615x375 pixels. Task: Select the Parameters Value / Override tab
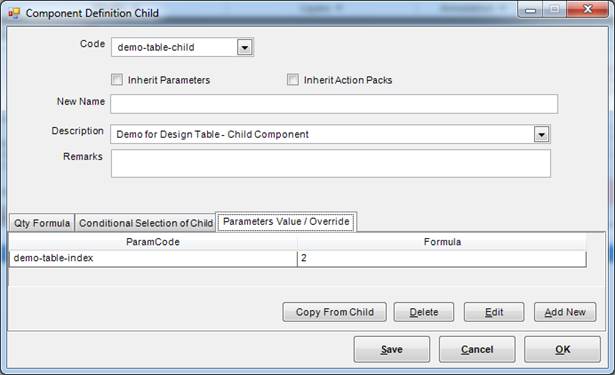tap(286, 222)
